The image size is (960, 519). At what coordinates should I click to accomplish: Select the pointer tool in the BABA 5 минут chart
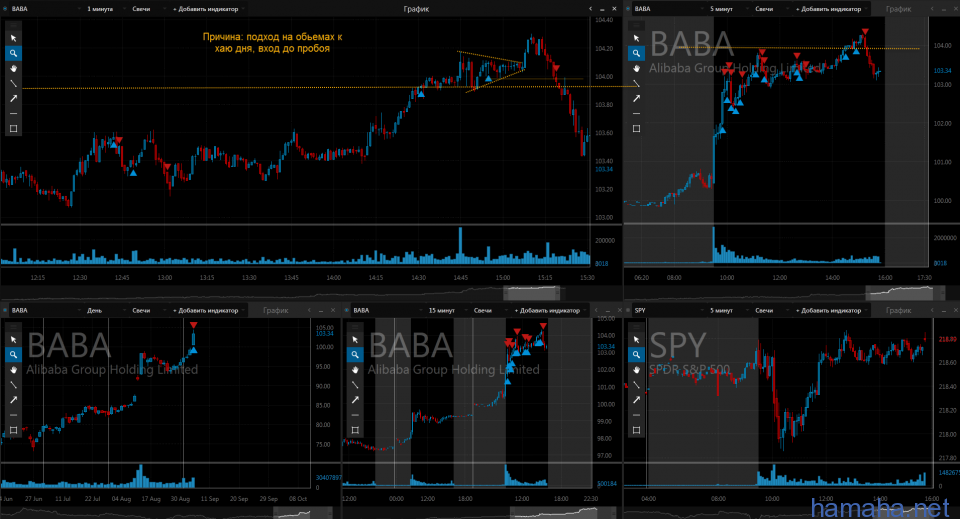coord(637,38)
